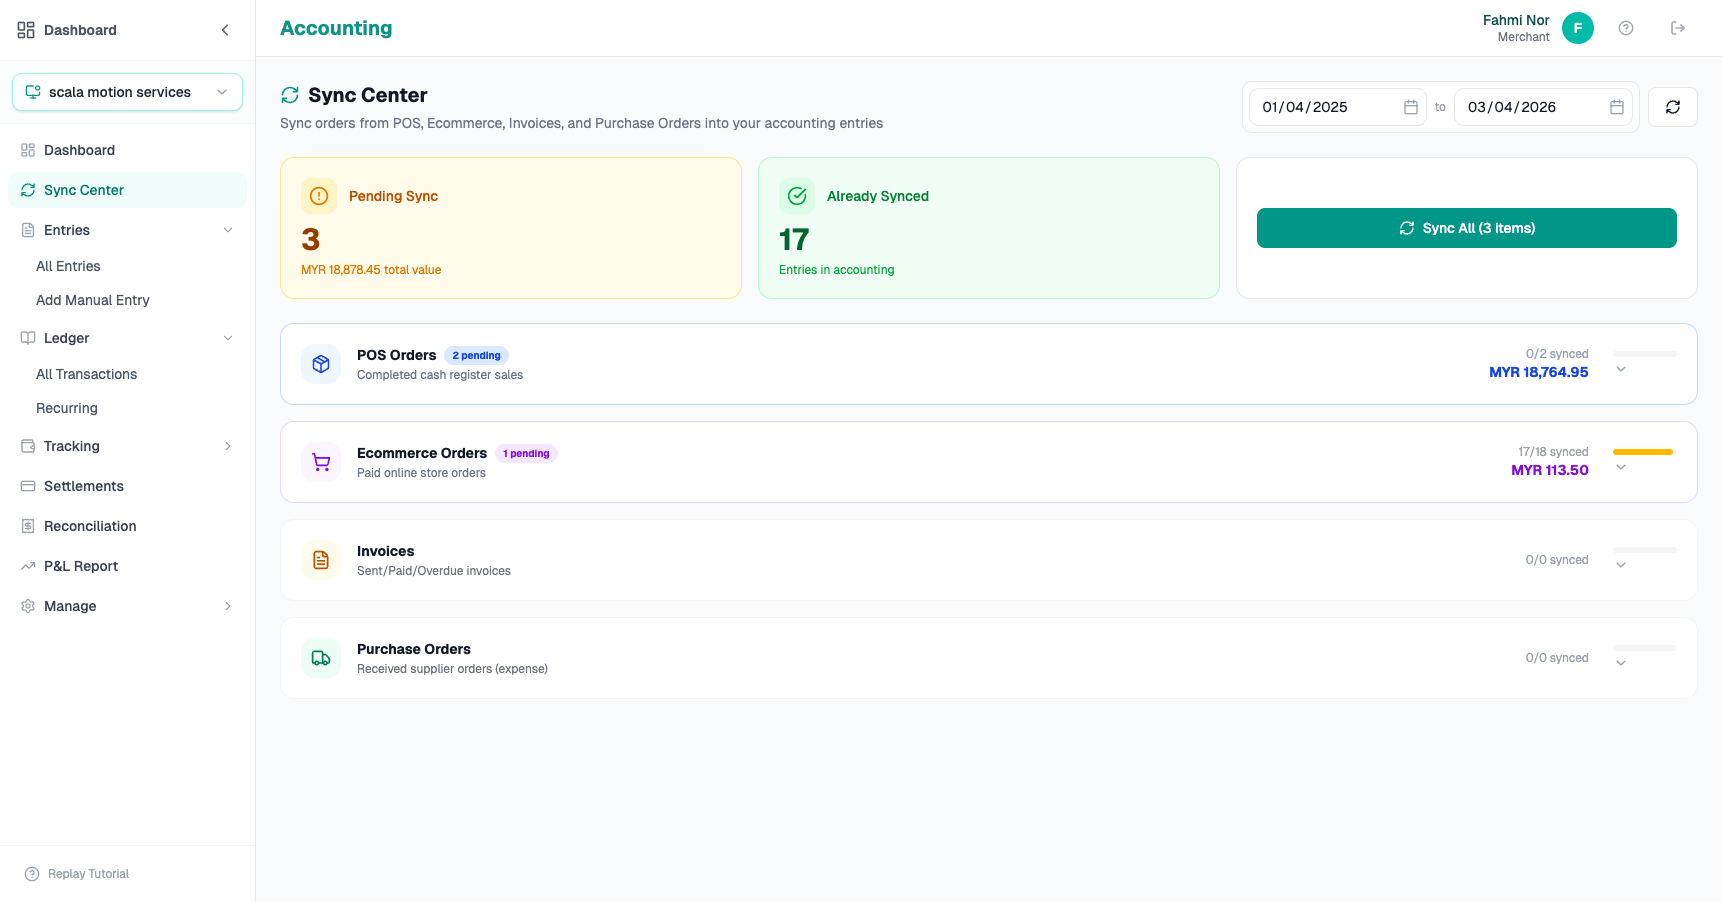Open the start date calendar picker icon

(1411, 107)
